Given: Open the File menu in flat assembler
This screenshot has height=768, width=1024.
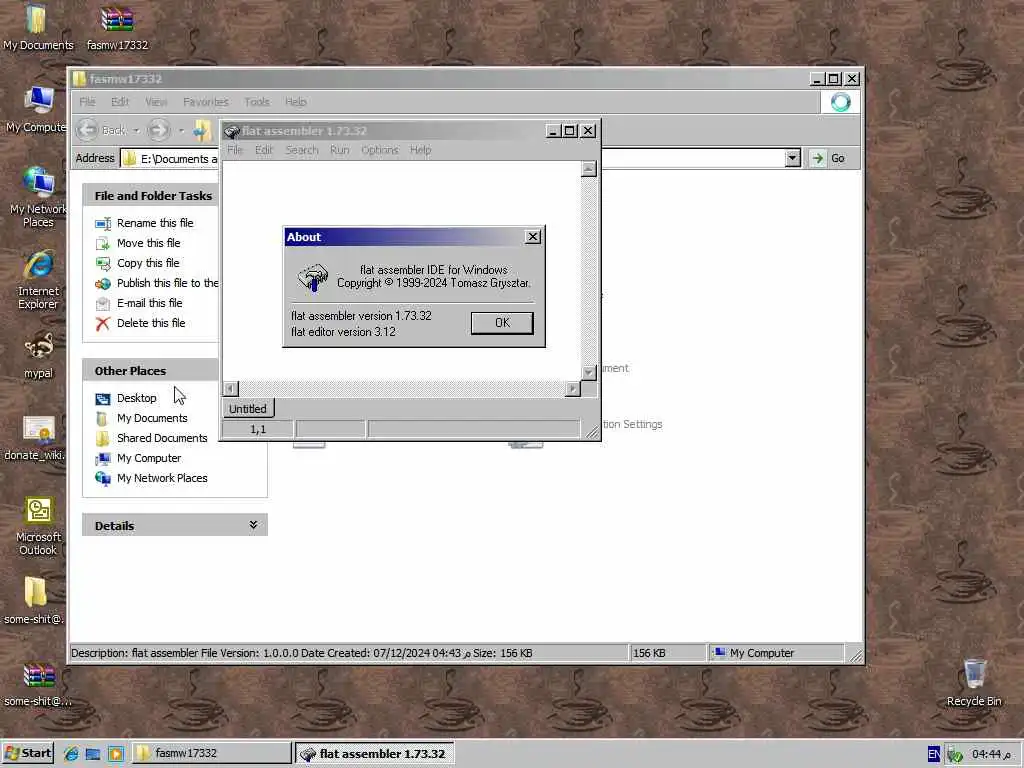Looking at the screenshot, I should (234, 150).
